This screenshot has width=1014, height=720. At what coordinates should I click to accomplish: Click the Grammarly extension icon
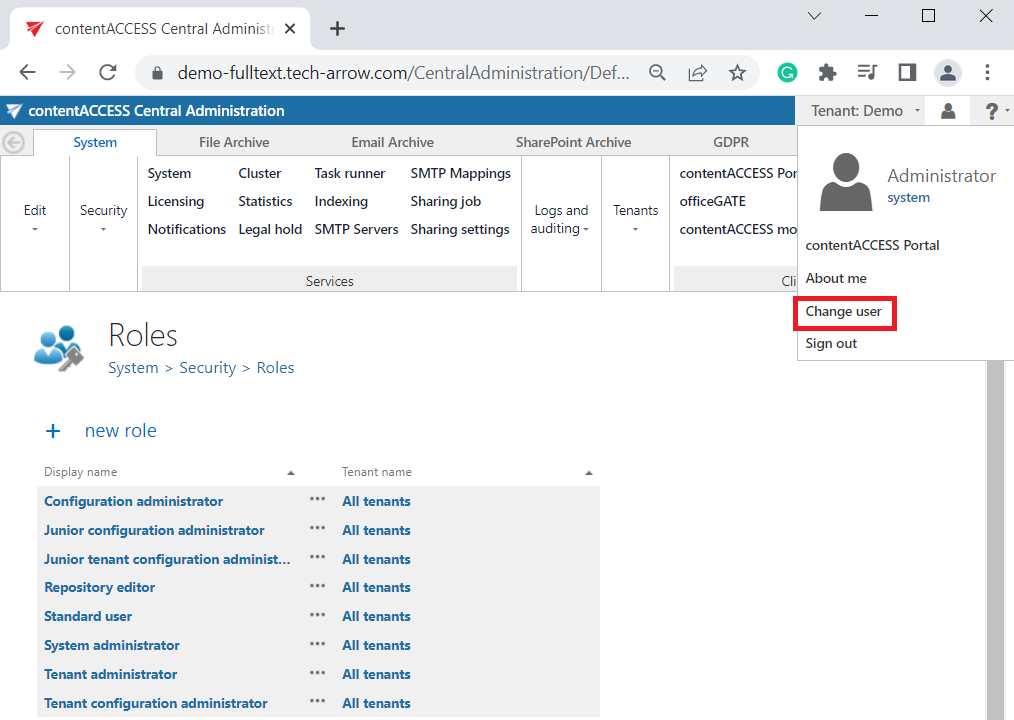(788, 73)
